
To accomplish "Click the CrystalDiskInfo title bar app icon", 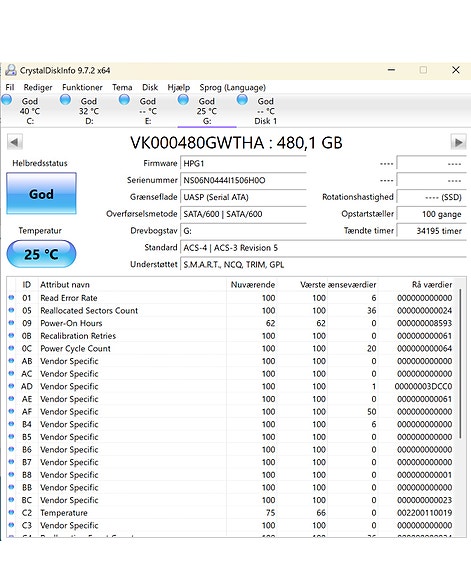I will tap(11, 70).
